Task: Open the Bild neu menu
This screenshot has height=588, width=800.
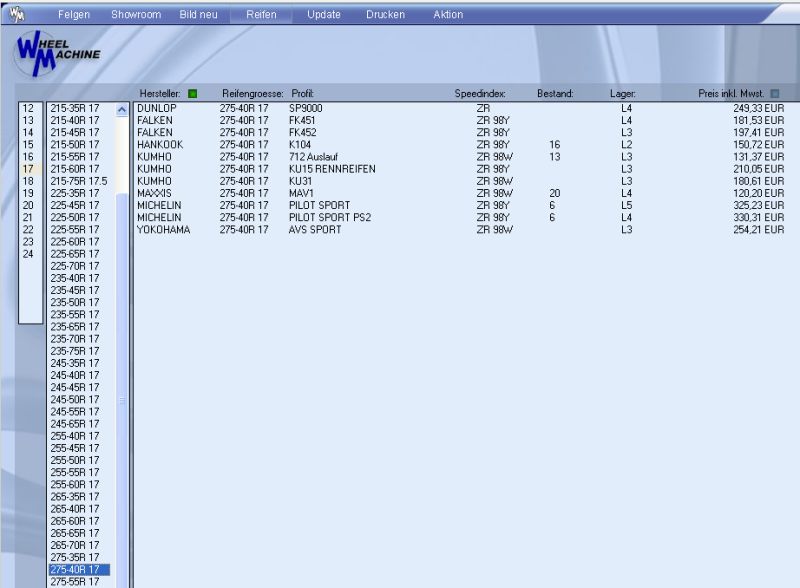Action: (198, 15)
